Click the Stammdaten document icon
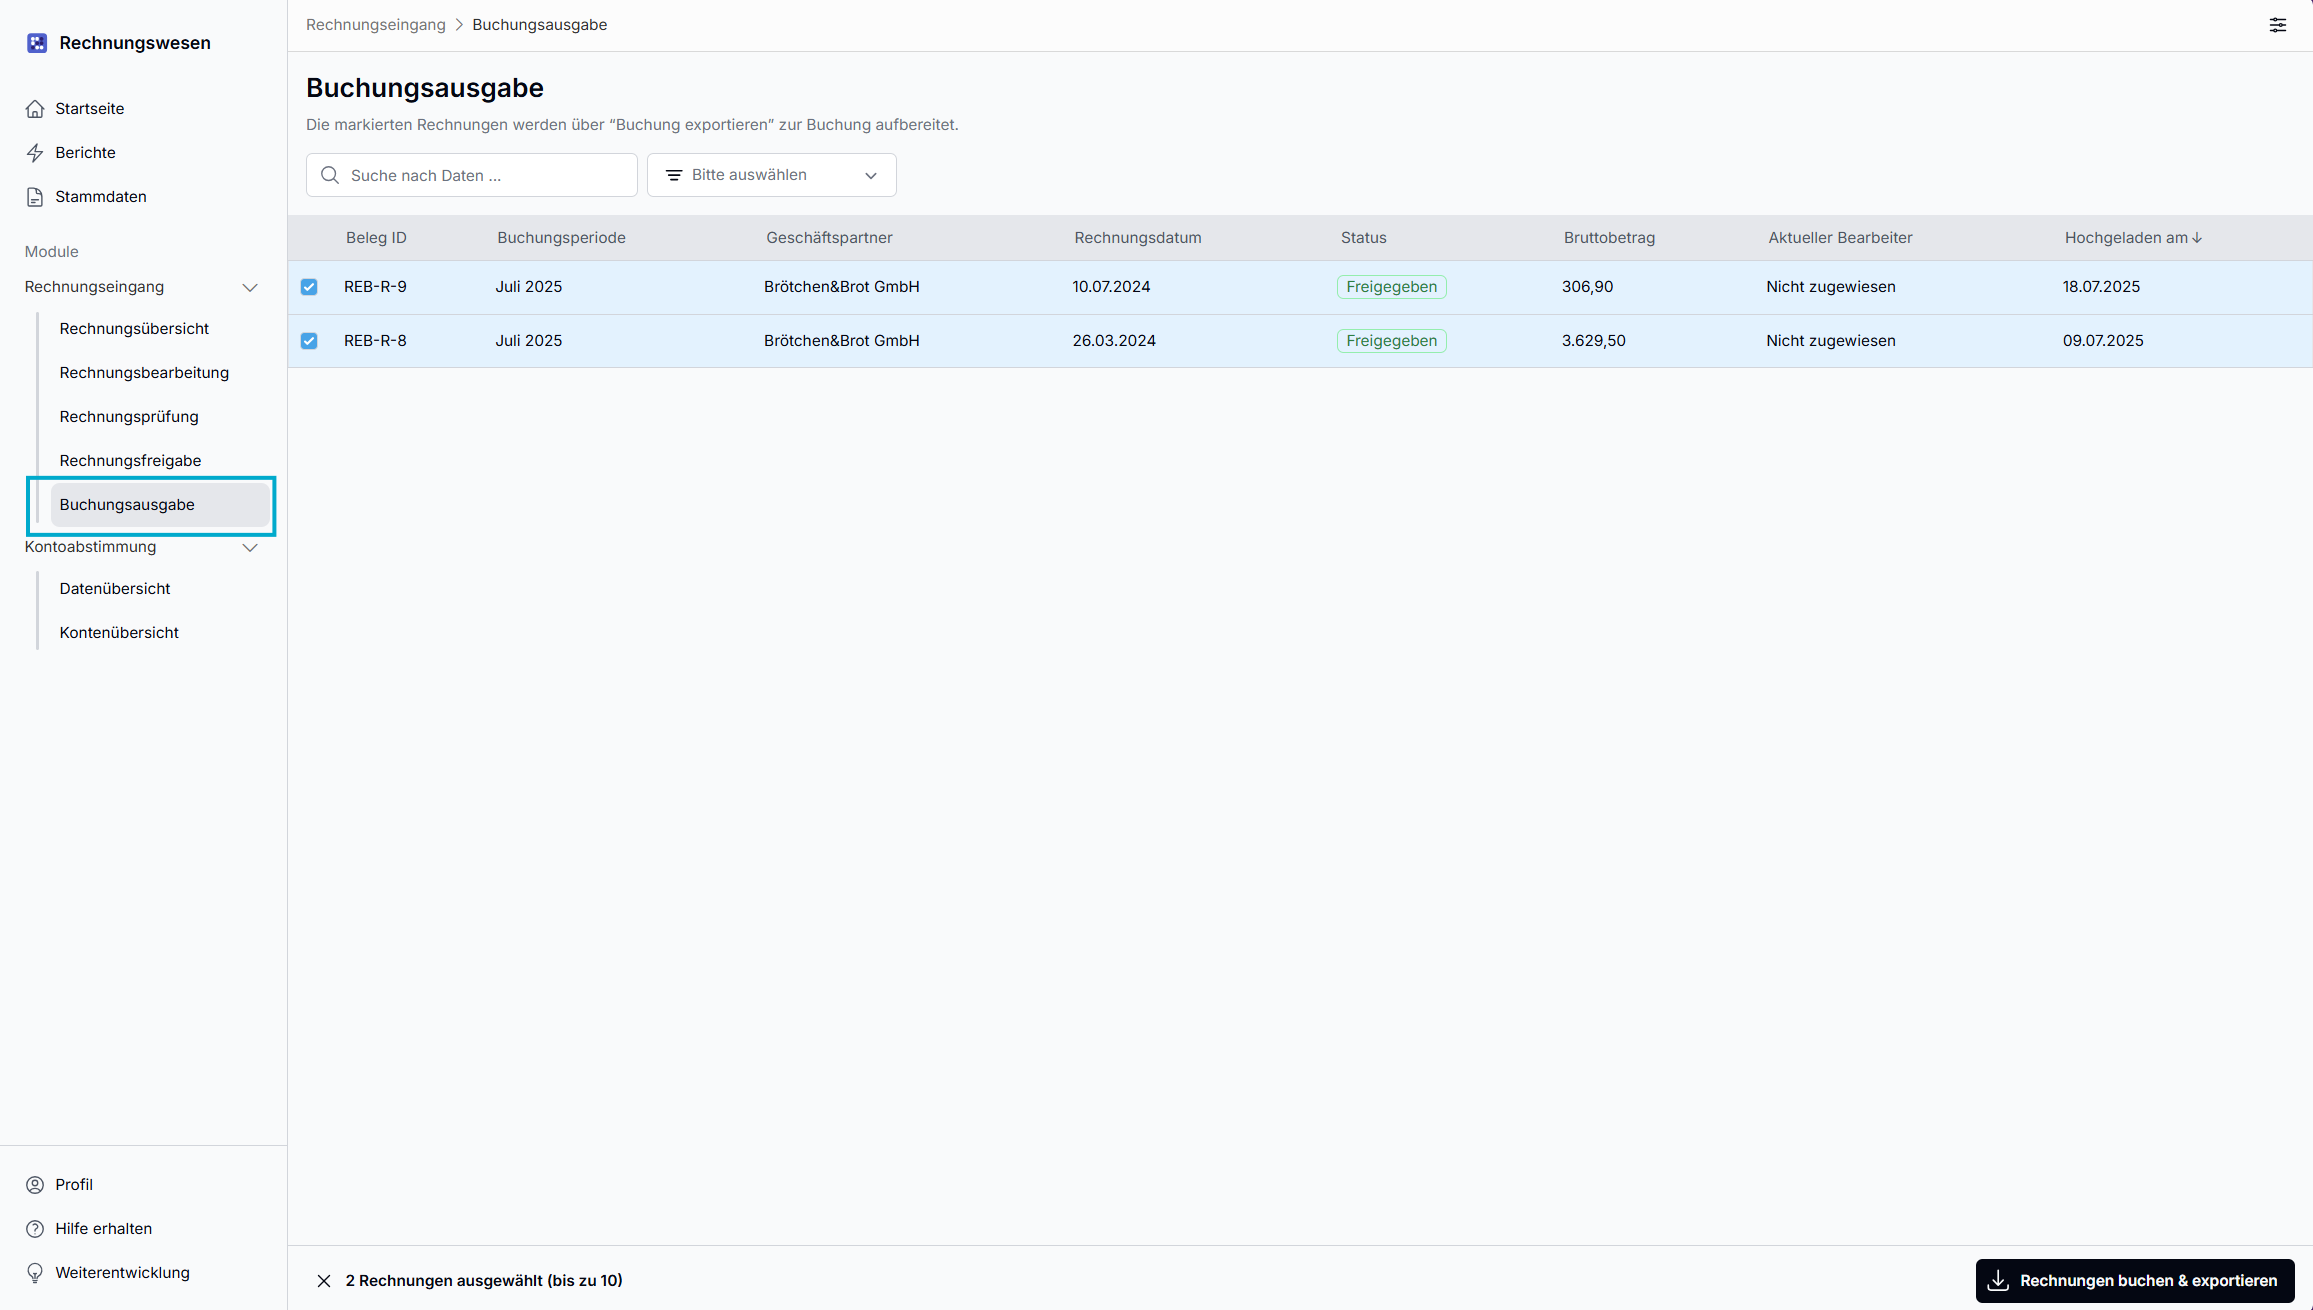The width and height of the screenshot is (2313, 1310). point(35,197)
